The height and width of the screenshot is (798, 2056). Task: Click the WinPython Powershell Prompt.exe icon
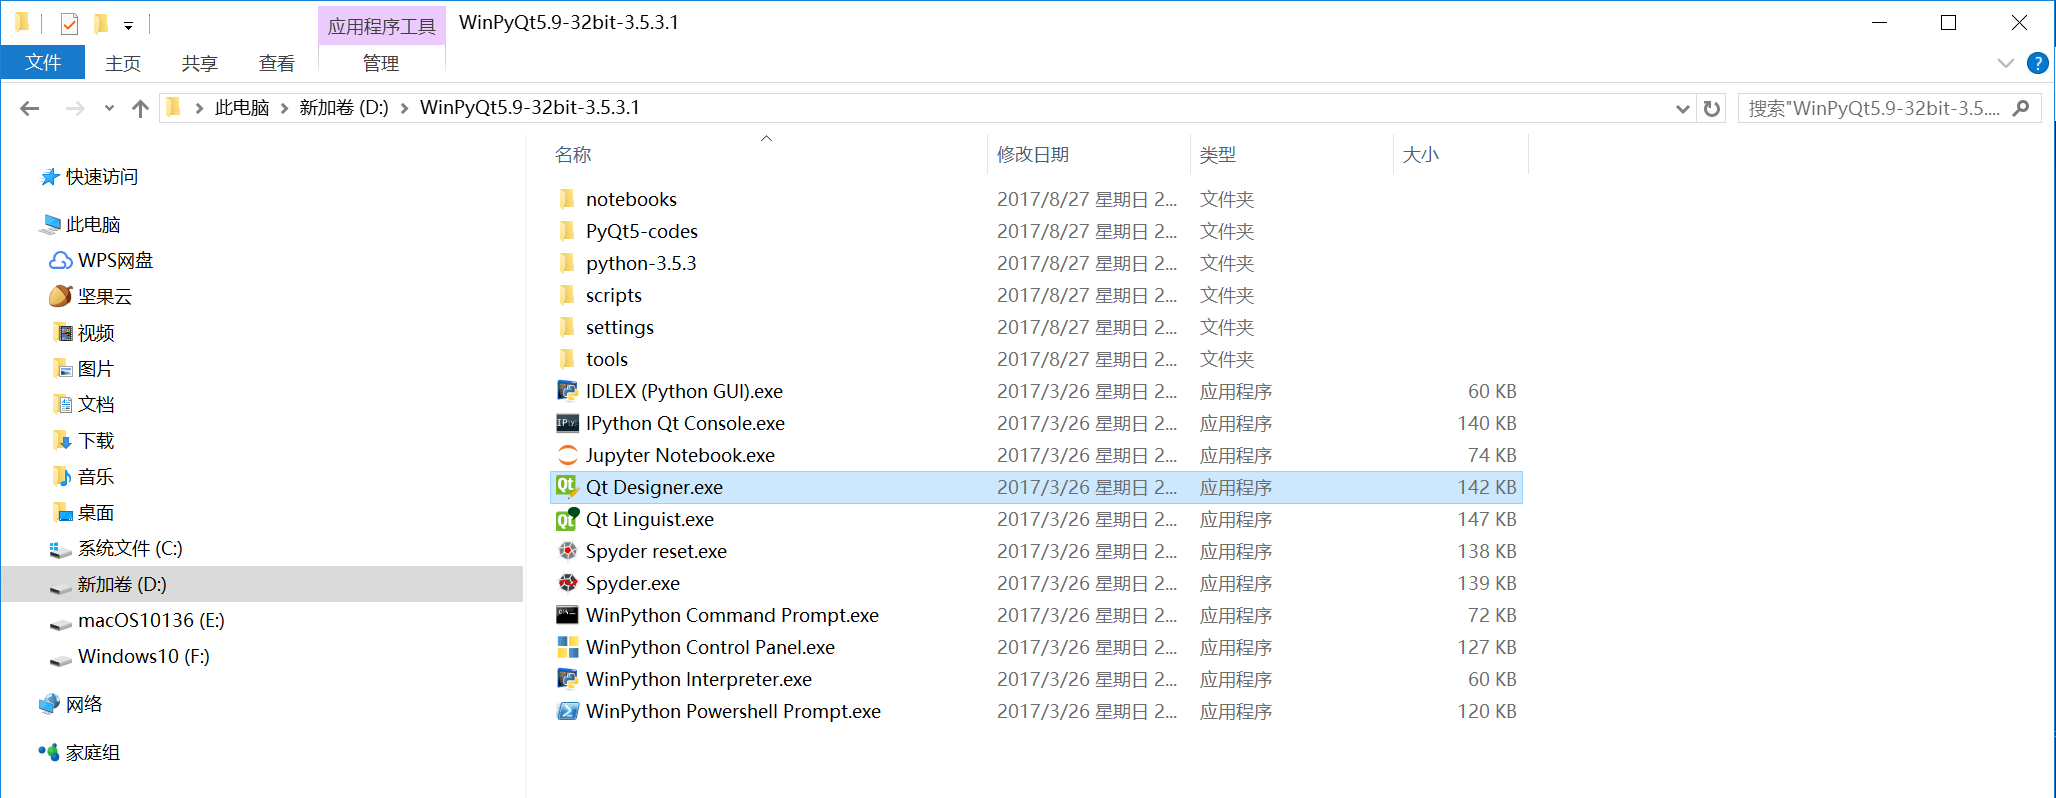click(x=567, y=711)
